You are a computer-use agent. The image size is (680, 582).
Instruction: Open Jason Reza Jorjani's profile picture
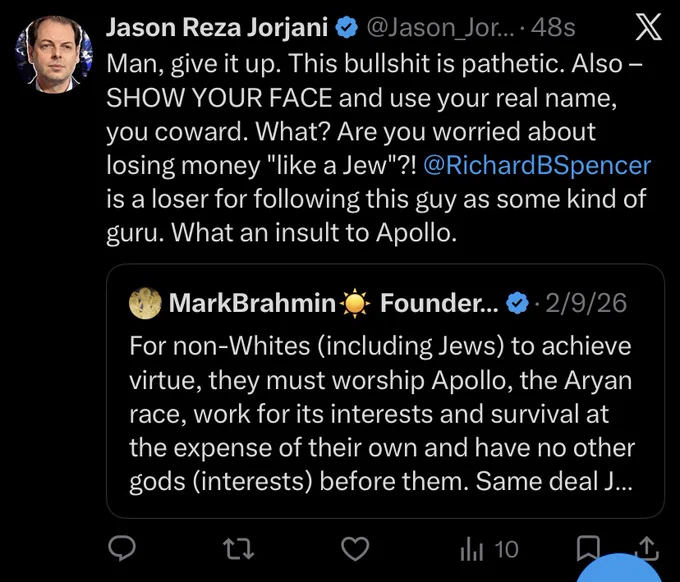click(x=54, y=54)
